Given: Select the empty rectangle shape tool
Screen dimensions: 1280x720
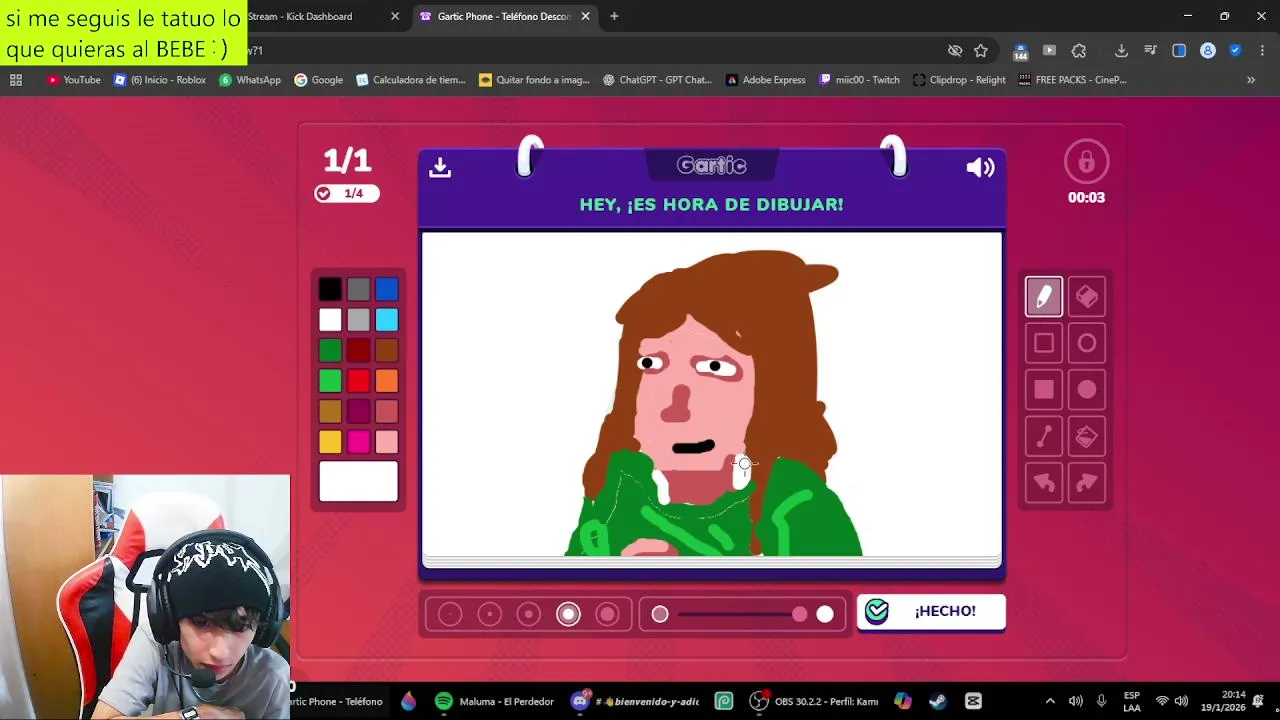Looking at the screenshot, I should [x=1043, y=343].
